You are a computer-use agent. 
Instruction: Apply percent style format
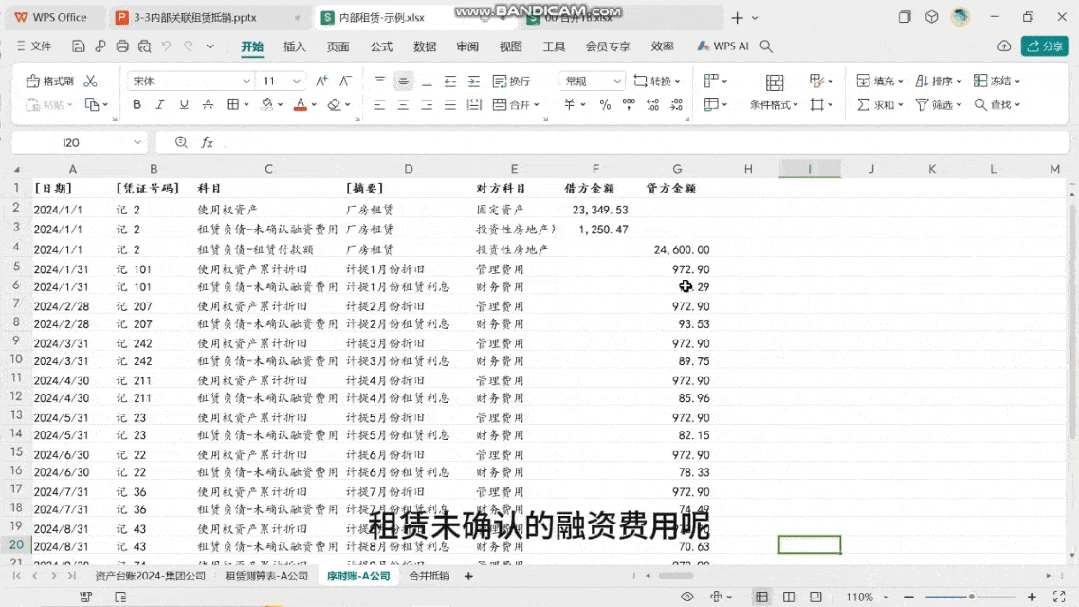[605, 105]
